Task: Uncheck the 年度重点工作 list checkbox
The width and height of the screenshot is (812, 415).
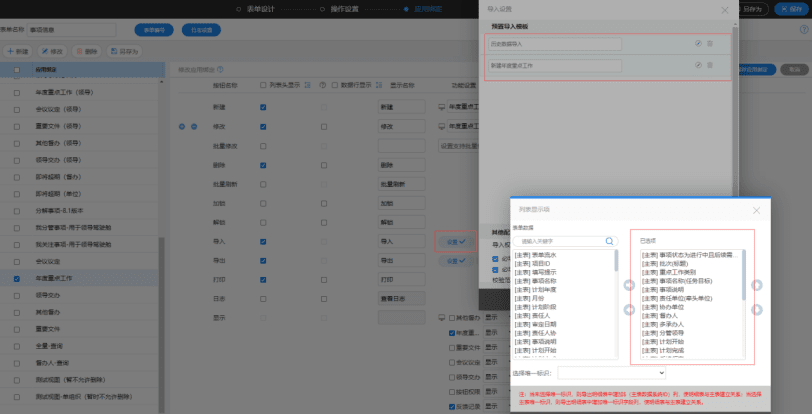Action: pos(17,279)
